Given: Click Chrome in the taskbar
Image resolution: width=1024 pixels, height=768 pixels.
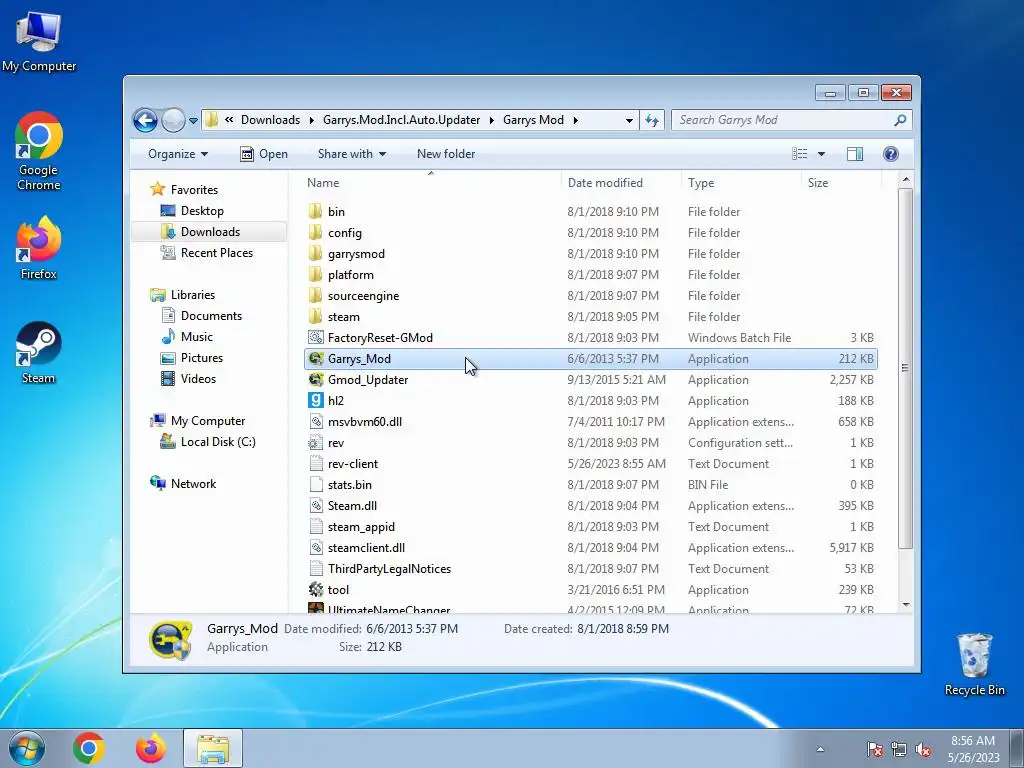Looking at the screenshot, I should 89,748.
